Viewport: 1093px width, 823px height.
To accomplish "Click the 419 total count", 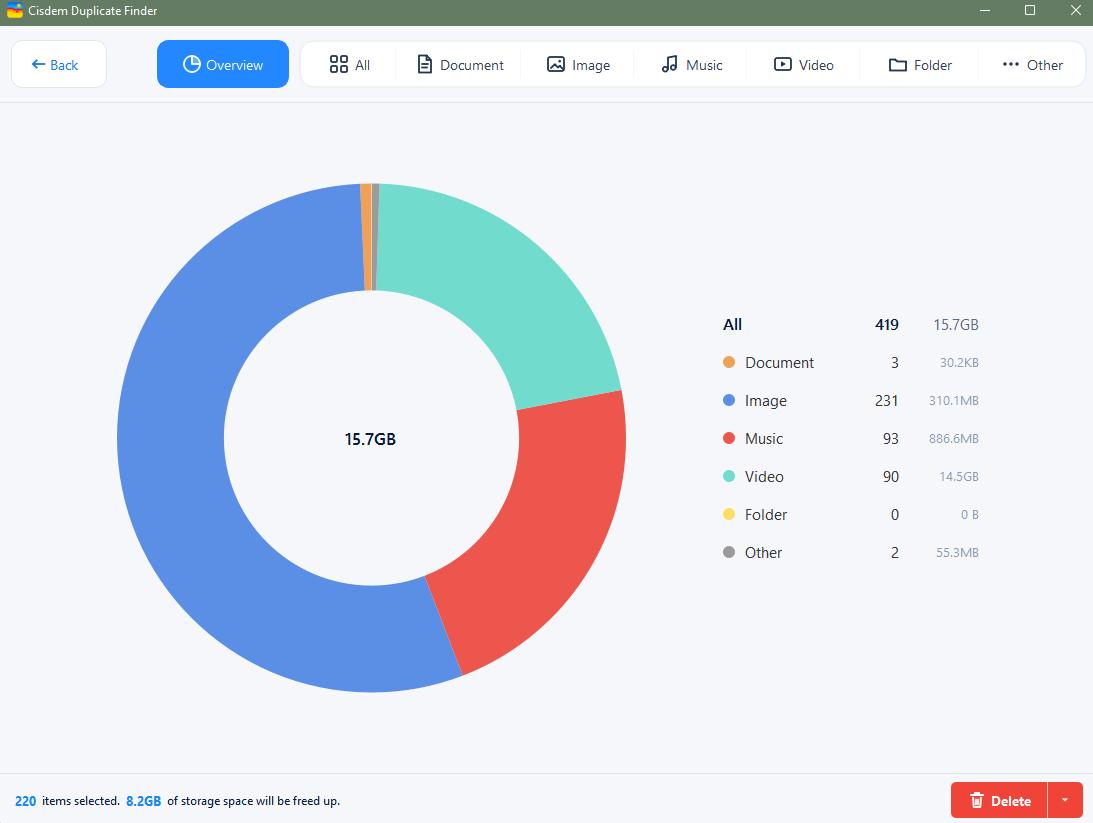I will pyautogui.click(x=887, y=325).
